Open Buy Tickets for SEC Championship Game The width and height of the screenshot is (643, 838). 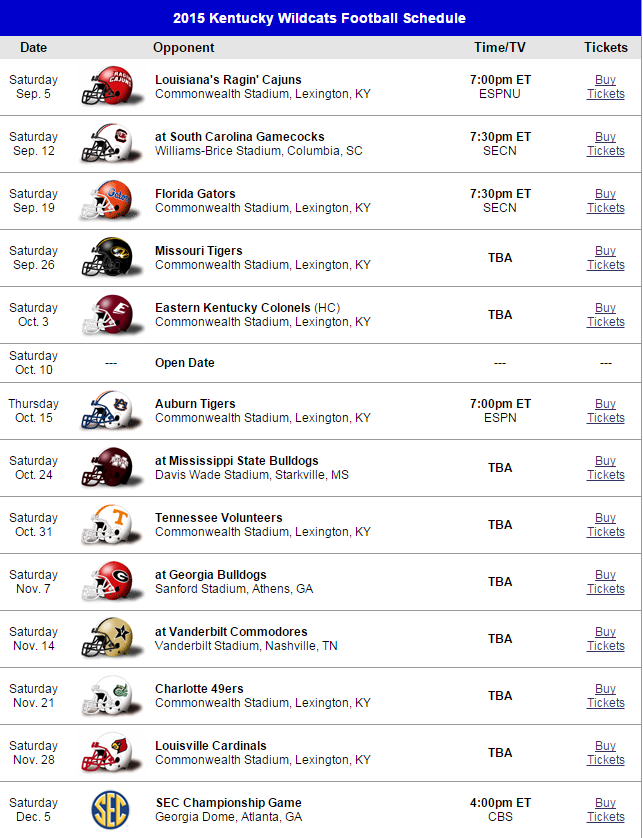(x=605, y=810)
